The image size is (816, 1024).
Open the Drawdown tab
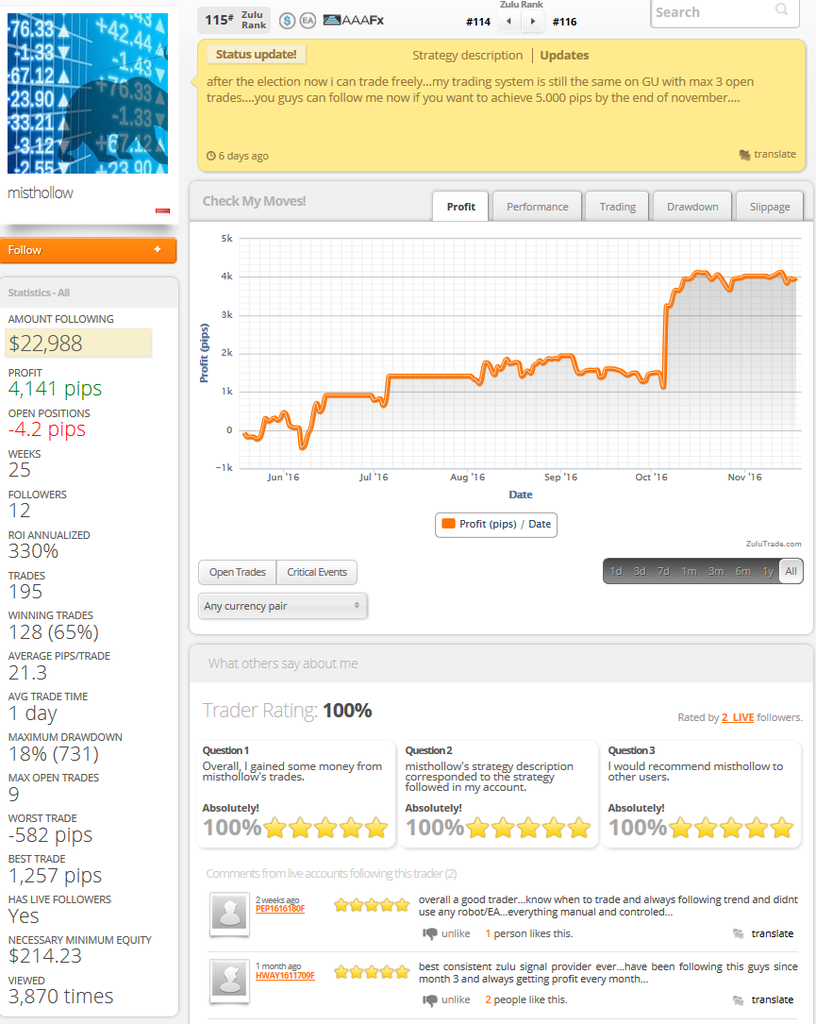[x=693, y=206]
